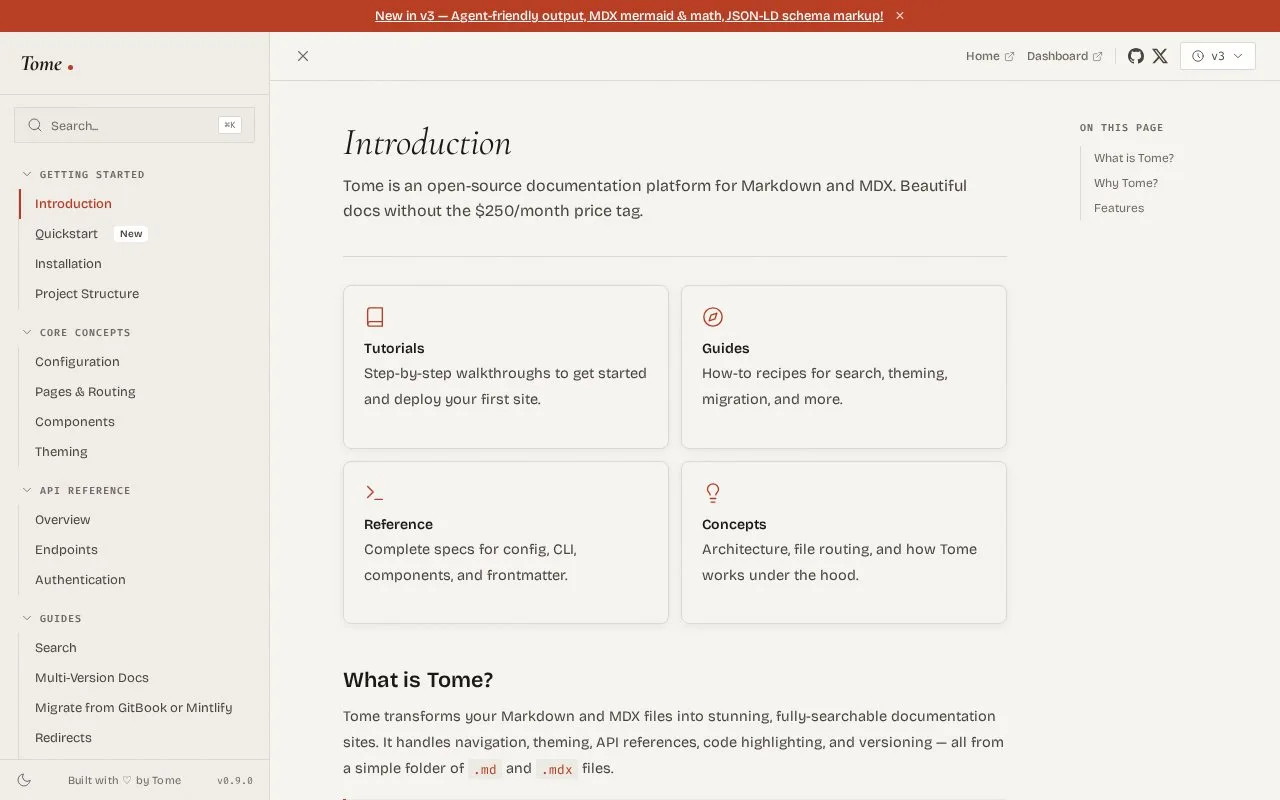Open the Endpoints page
The image size is (1280, 800).
(66, 550)
